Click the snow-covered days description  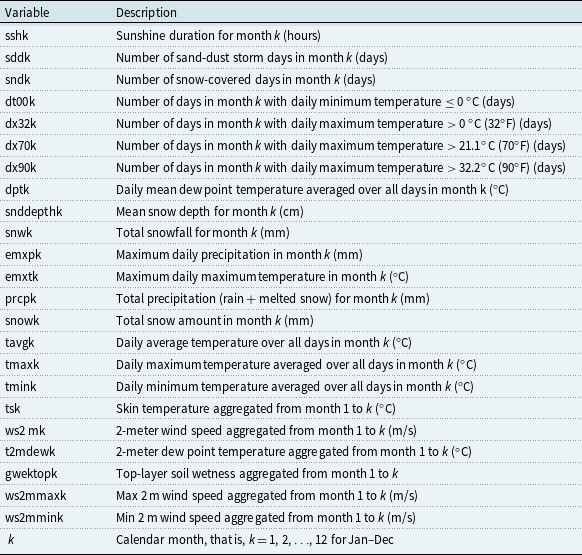coord(246,79)
